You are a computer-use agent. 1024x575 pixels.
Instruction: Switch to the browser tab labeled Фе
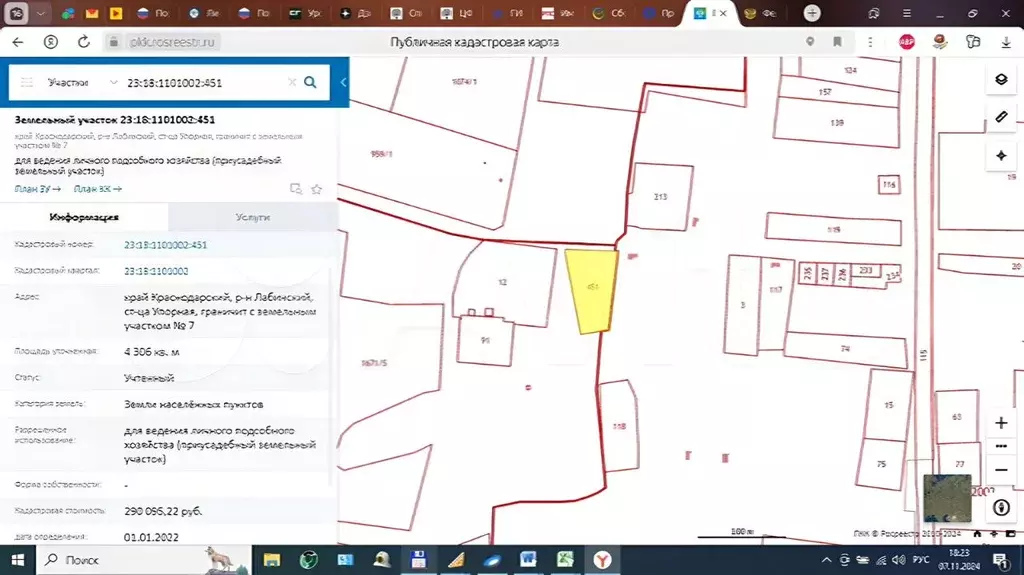click(761, 13)
